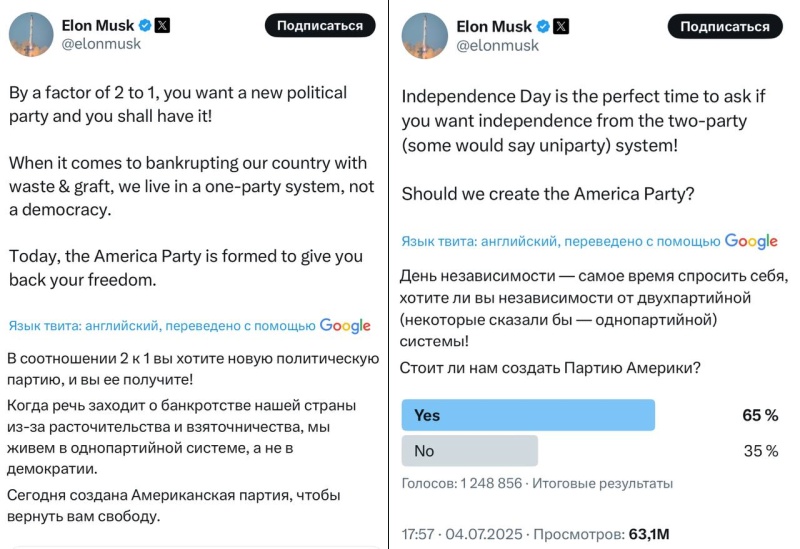Click the 65 % poll percentage
The width and height of the screenshot is (800, 549).
coord(759,415)
